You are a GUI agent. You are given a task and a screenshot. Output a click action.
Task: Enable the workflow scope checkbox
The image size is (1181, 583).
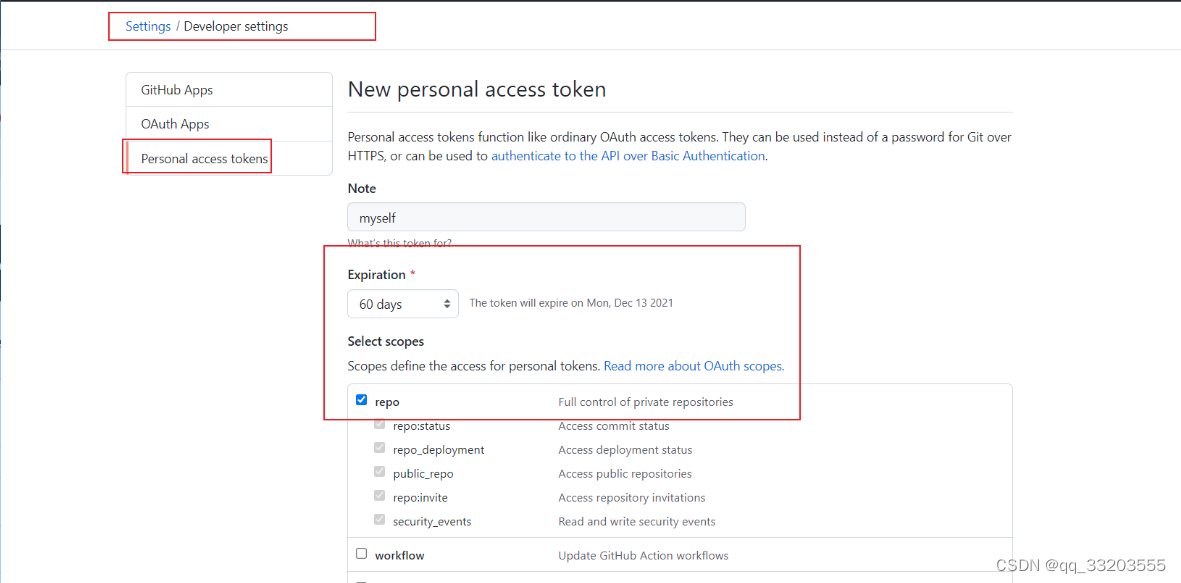pos(362,553)
